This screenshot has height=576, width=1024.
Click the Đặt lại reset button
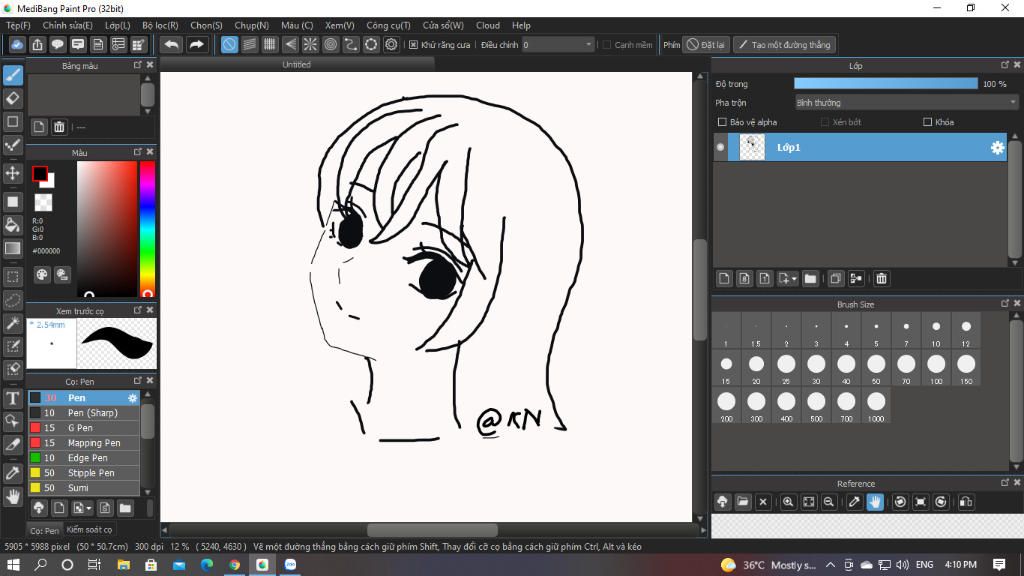tap(706, 45)
